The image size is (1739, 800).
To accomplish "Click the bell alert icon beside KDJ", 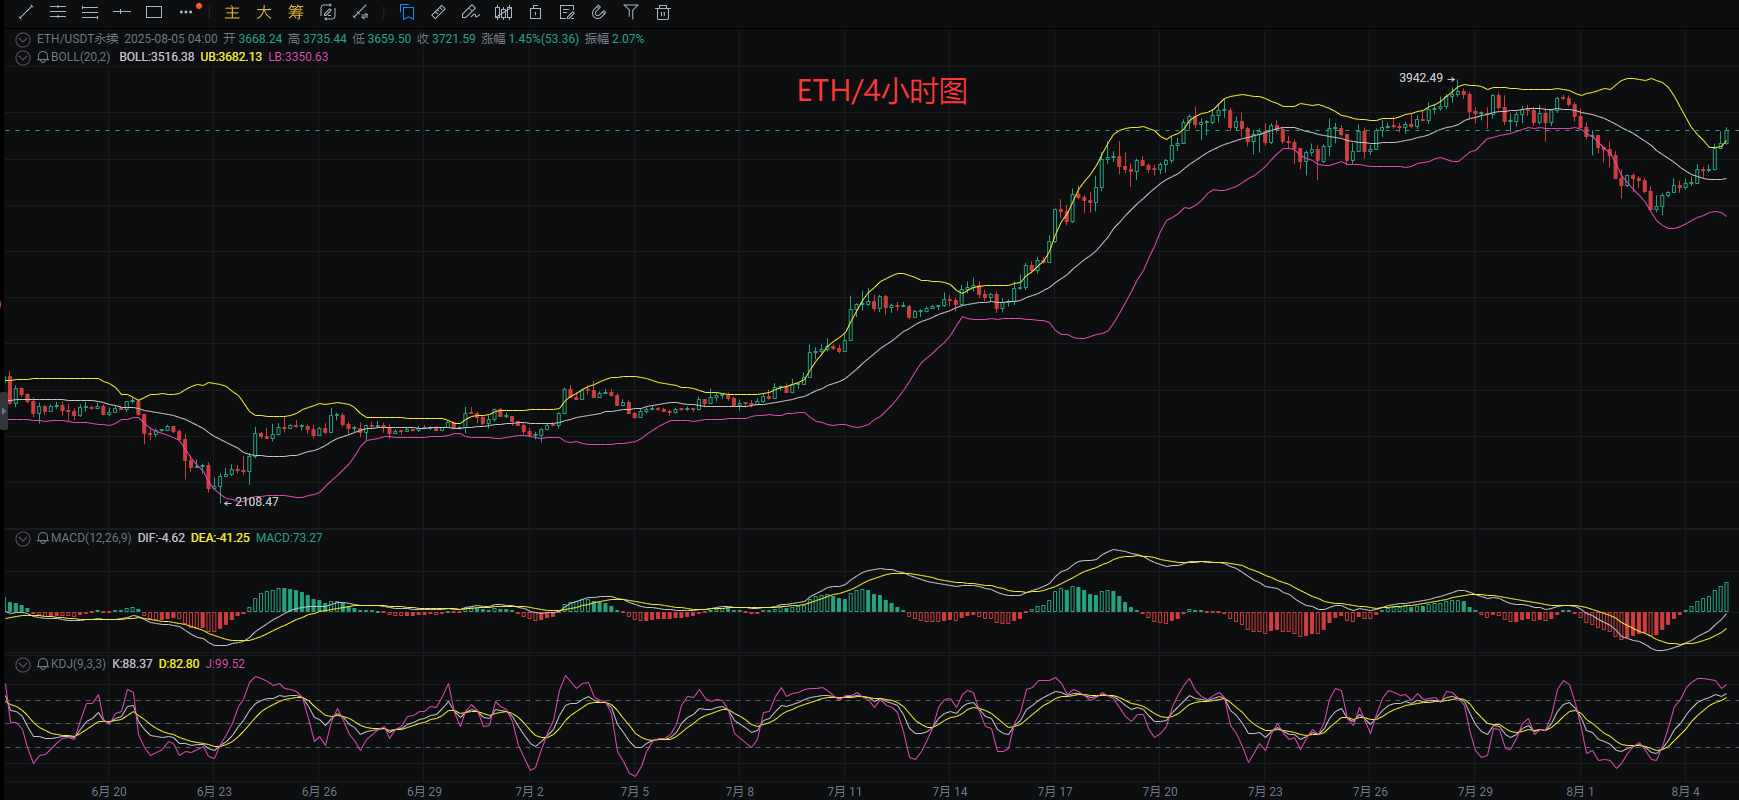I will click(x=43, y=664).
